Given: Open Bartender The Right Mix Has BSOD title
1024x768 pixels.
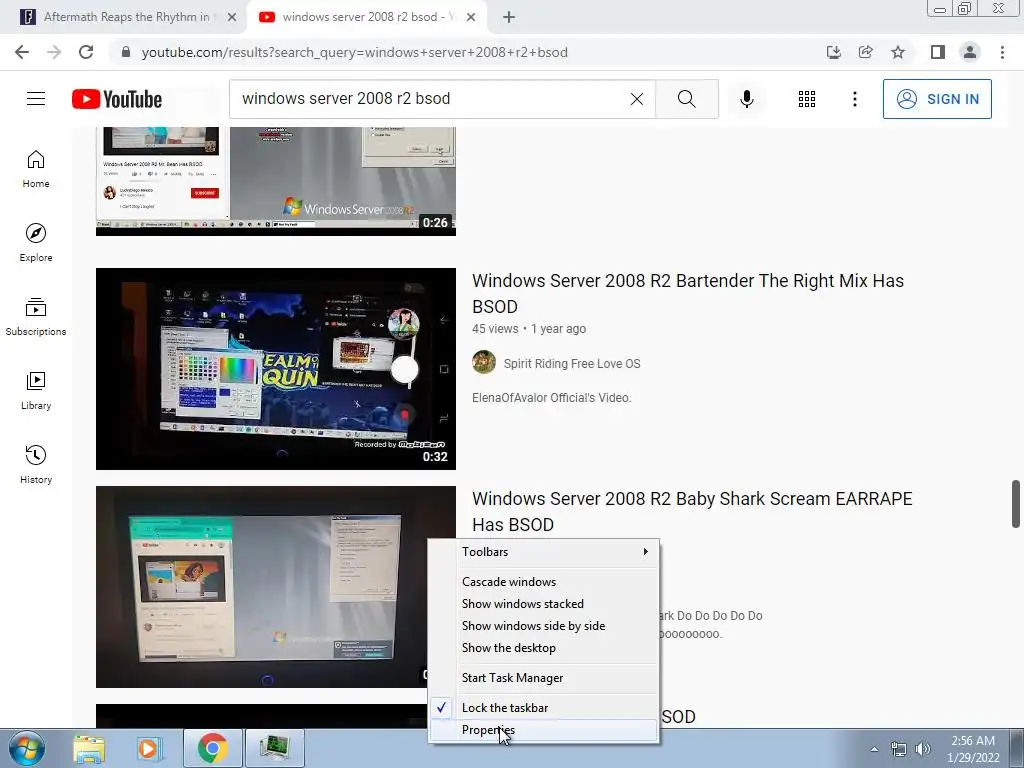Looking at the screenshot, I should click(x=688, y=293).
